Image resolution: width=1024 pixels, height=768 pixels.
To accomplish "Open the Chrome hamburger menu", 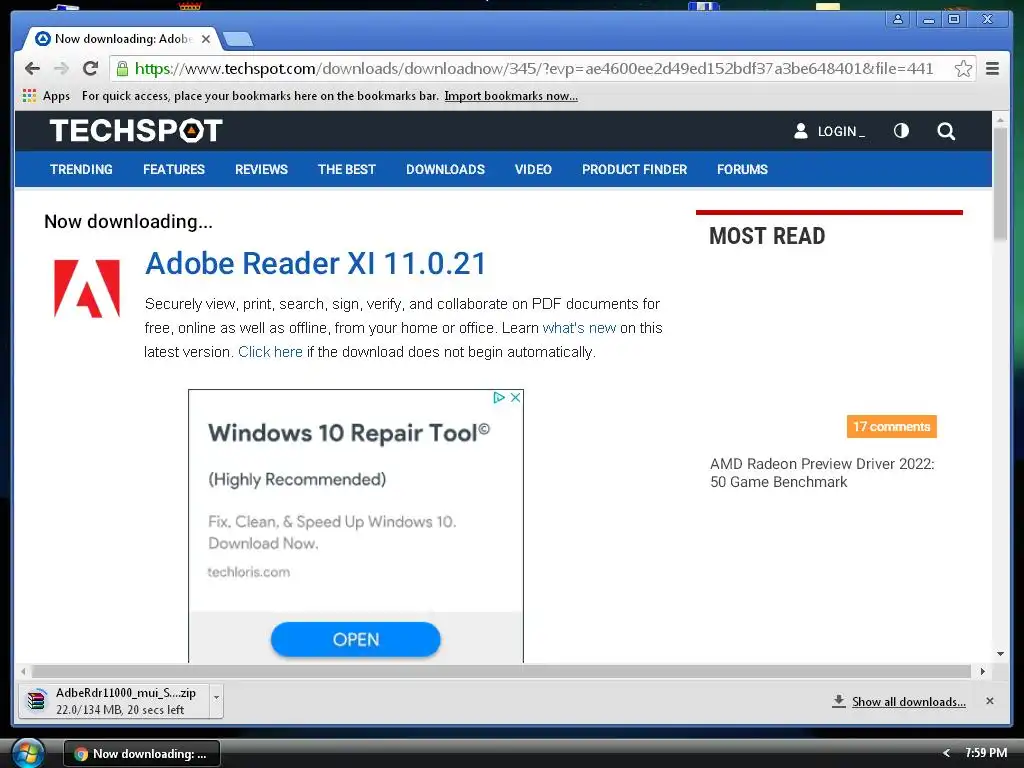I will (992, 69).
